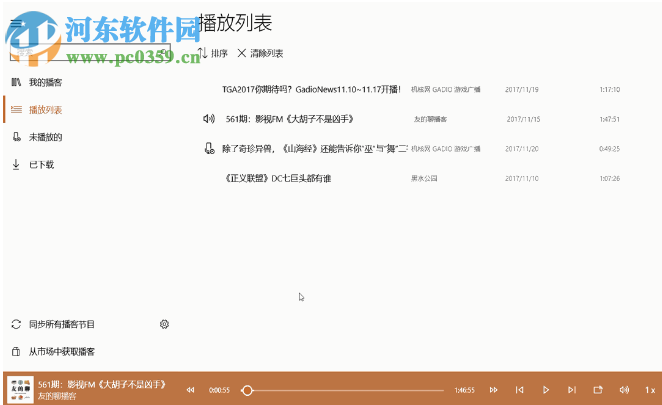Click podcast name 果永公园 in 正义联盟 row

[x=424, y=178]
